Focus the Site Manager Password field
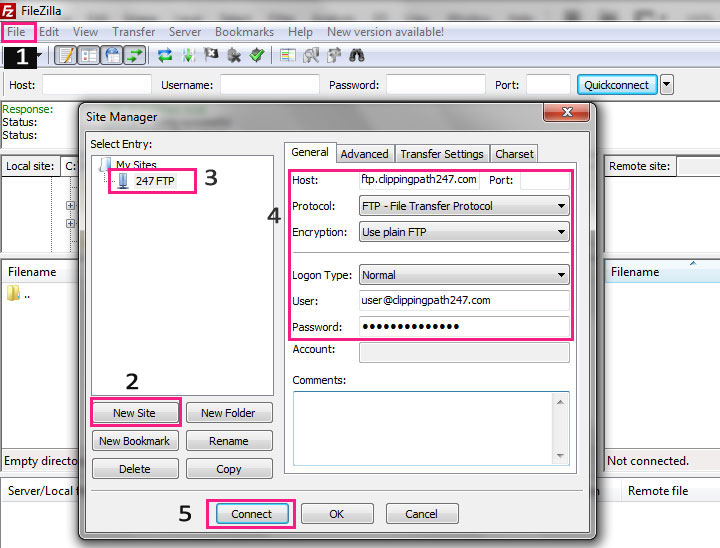 click(464, 327)
